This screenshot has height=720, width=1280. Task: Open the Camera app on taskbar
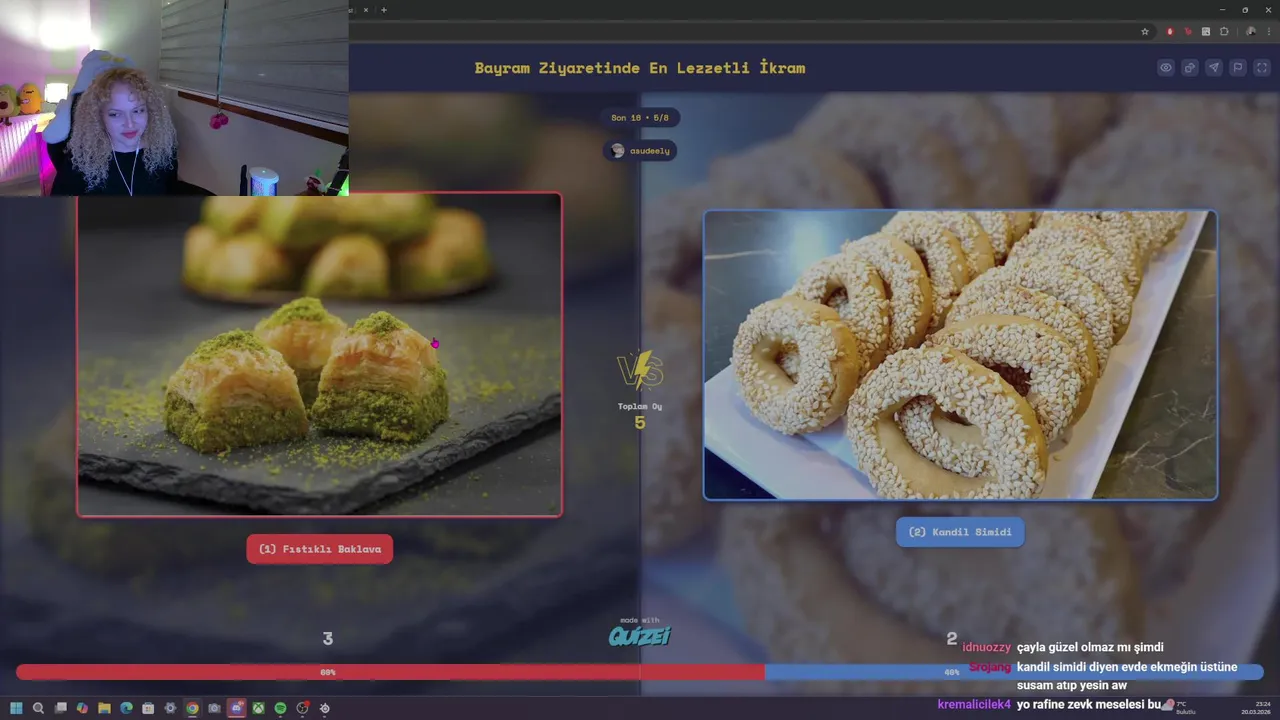pyautogui.click(x=214, y=708)
